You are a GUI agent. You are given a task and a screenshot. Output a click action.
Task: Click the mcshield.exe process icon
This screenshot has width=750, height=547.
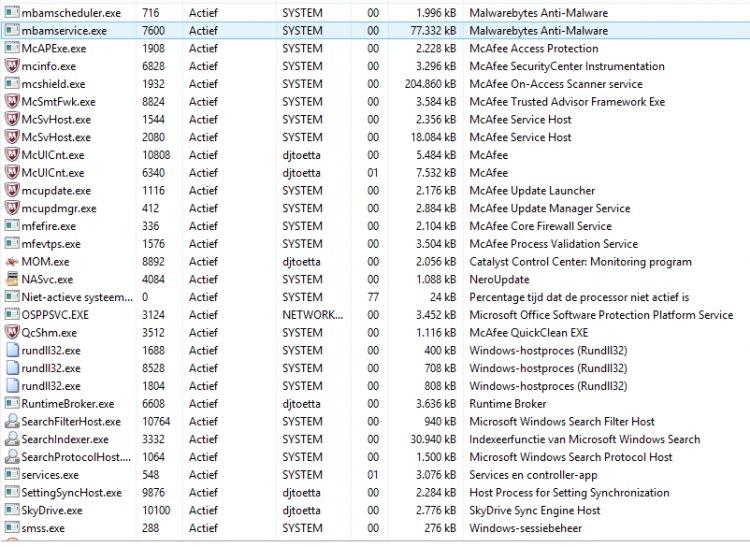coord(11,84)
